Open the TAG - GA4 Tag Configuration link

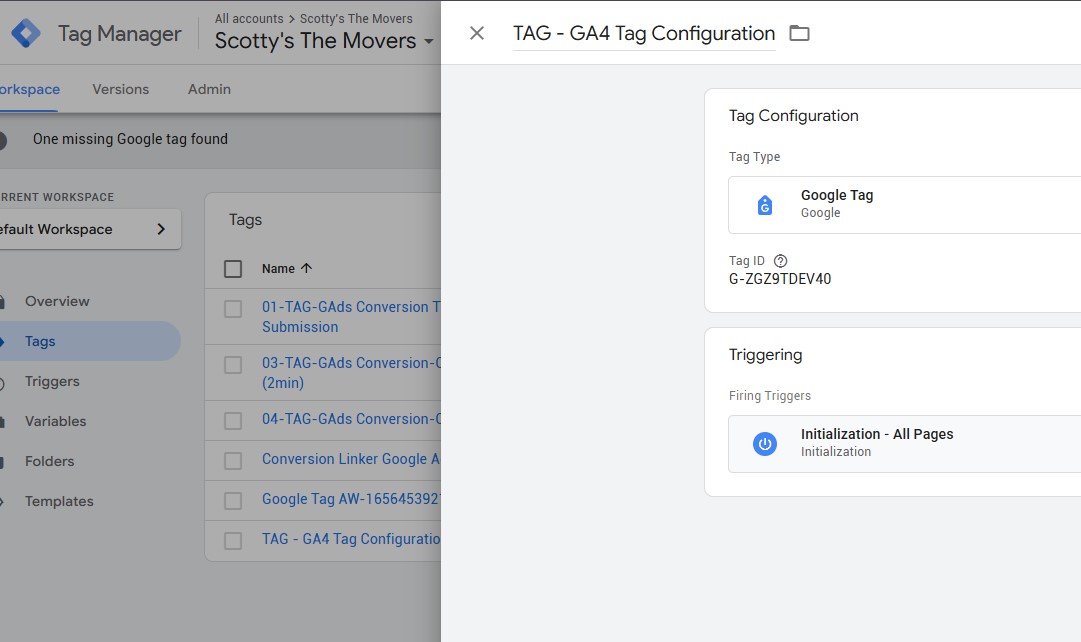click(x=351, y=539)
